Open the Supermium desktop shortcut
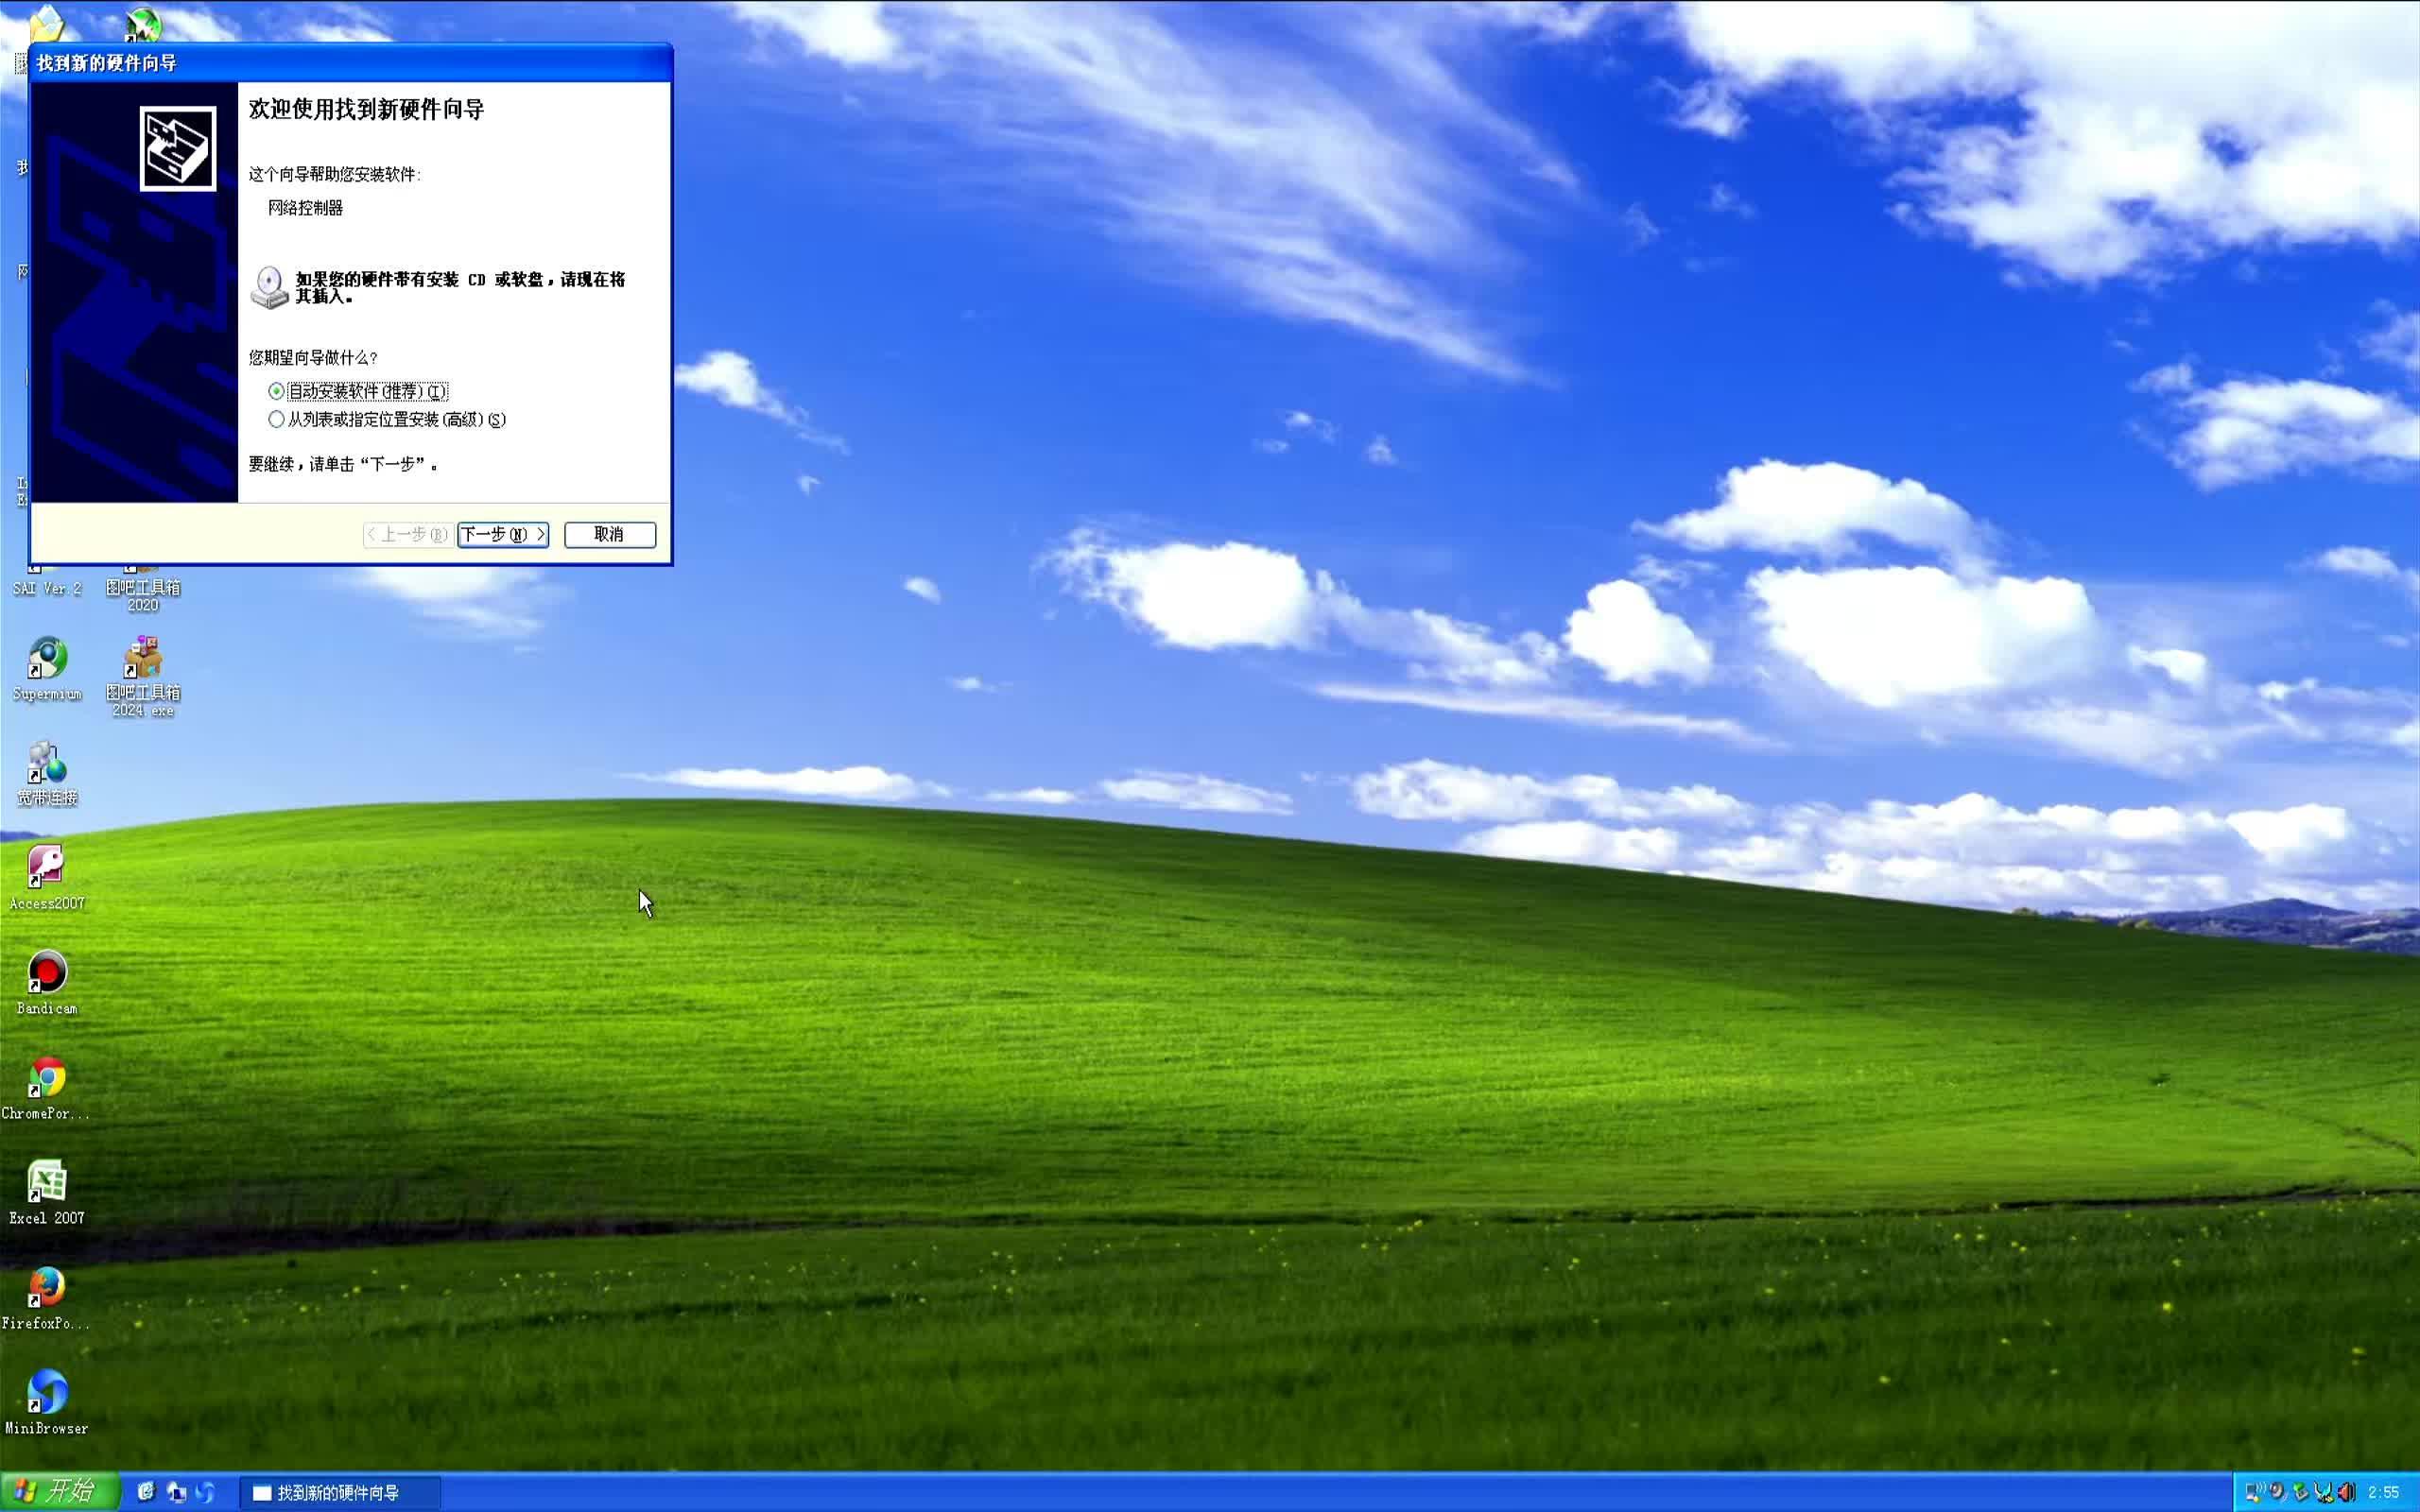Image resolution: width=2420 pixels, height=1512 pixels. pyautogui.click(x=46, y=660)
